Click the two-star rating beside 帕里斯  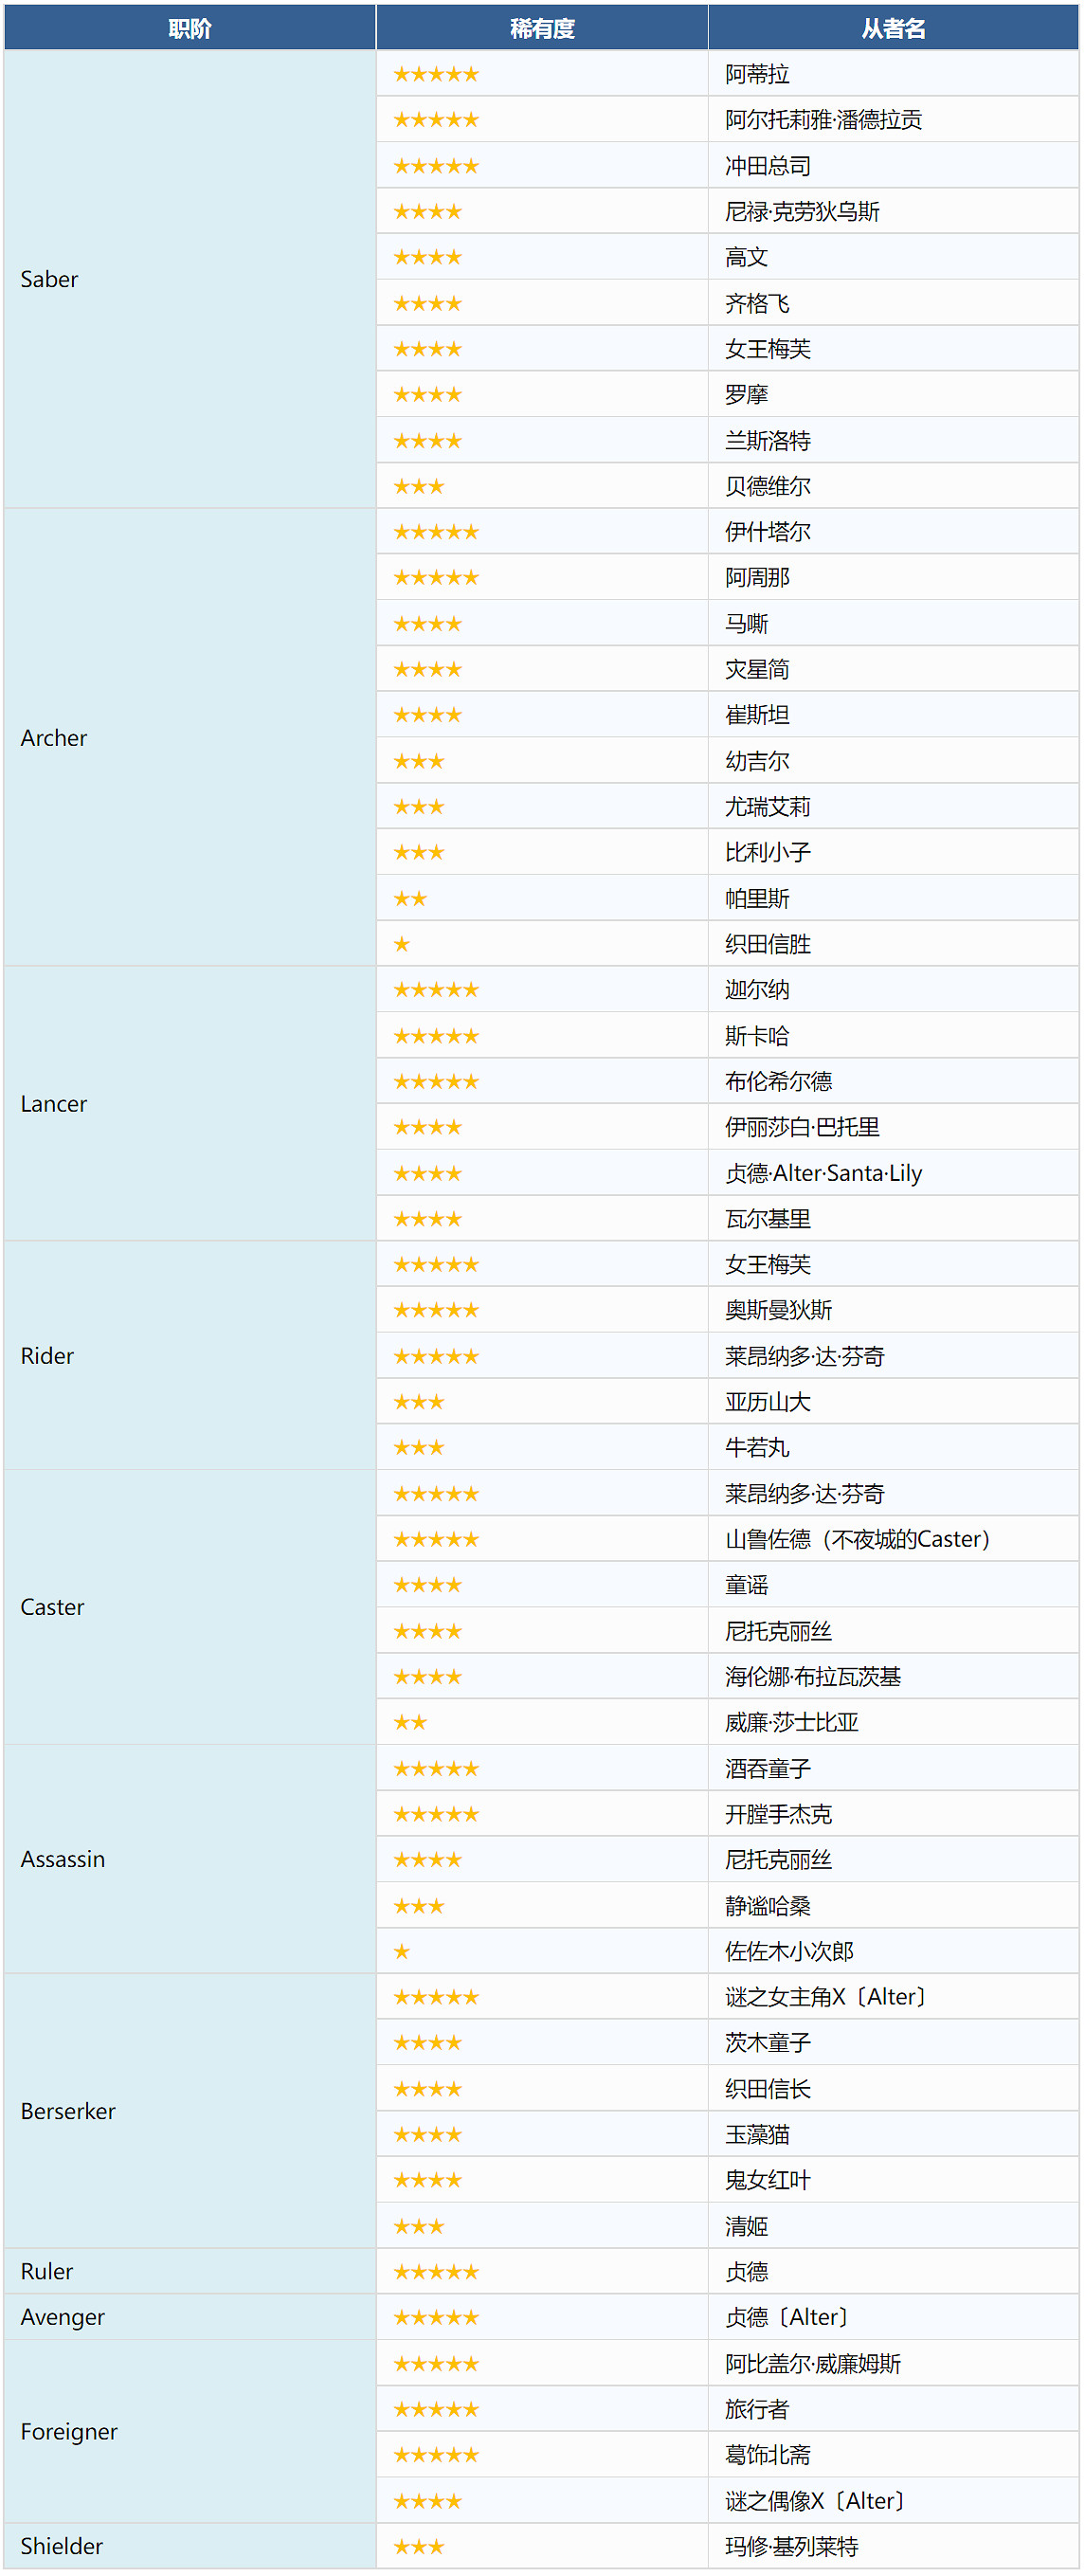pos(410,898)
